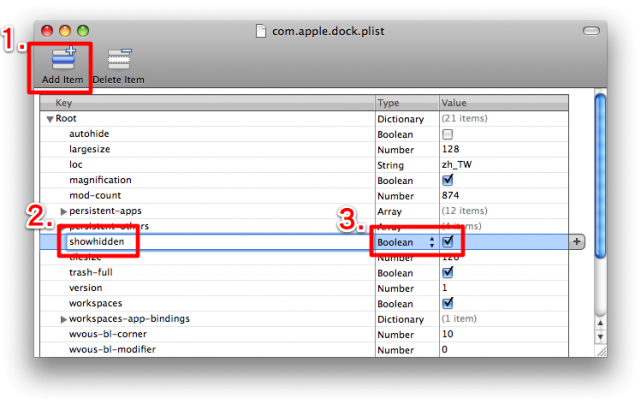640x404 pixels.
Task: Click the toolbar toggle pill button
Action: click(x=591, y=31)
